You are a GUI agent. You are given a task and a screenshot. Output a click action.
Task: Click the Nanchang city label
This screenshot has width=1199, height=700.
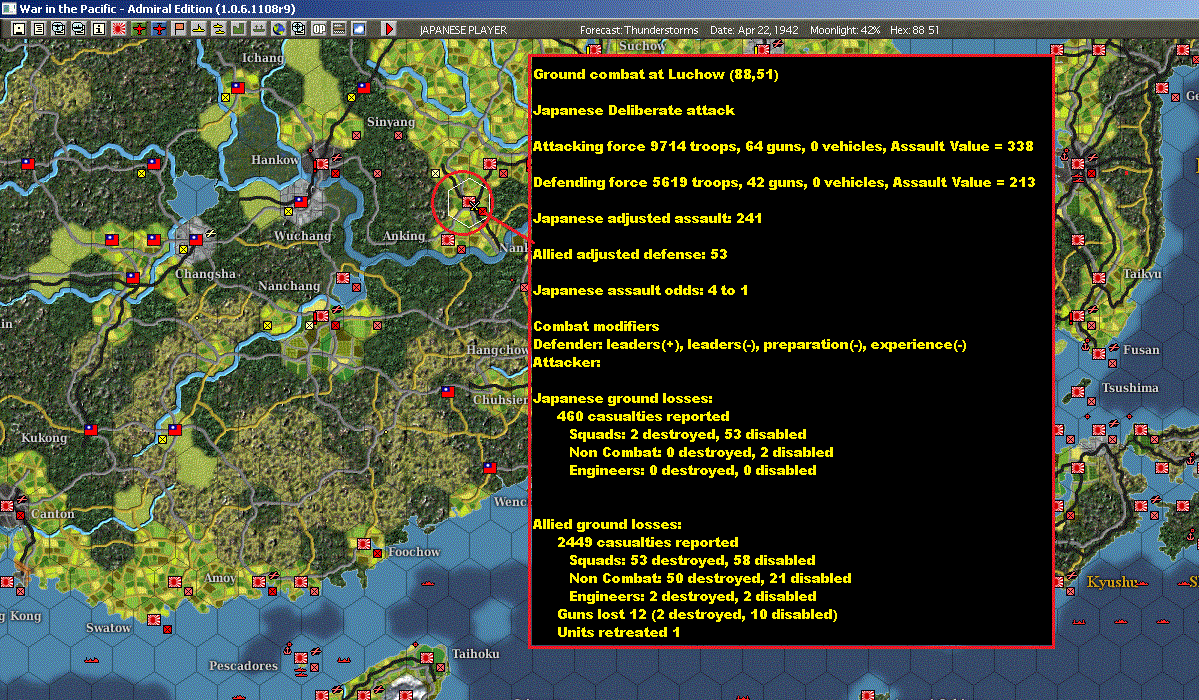coord(289,286)
